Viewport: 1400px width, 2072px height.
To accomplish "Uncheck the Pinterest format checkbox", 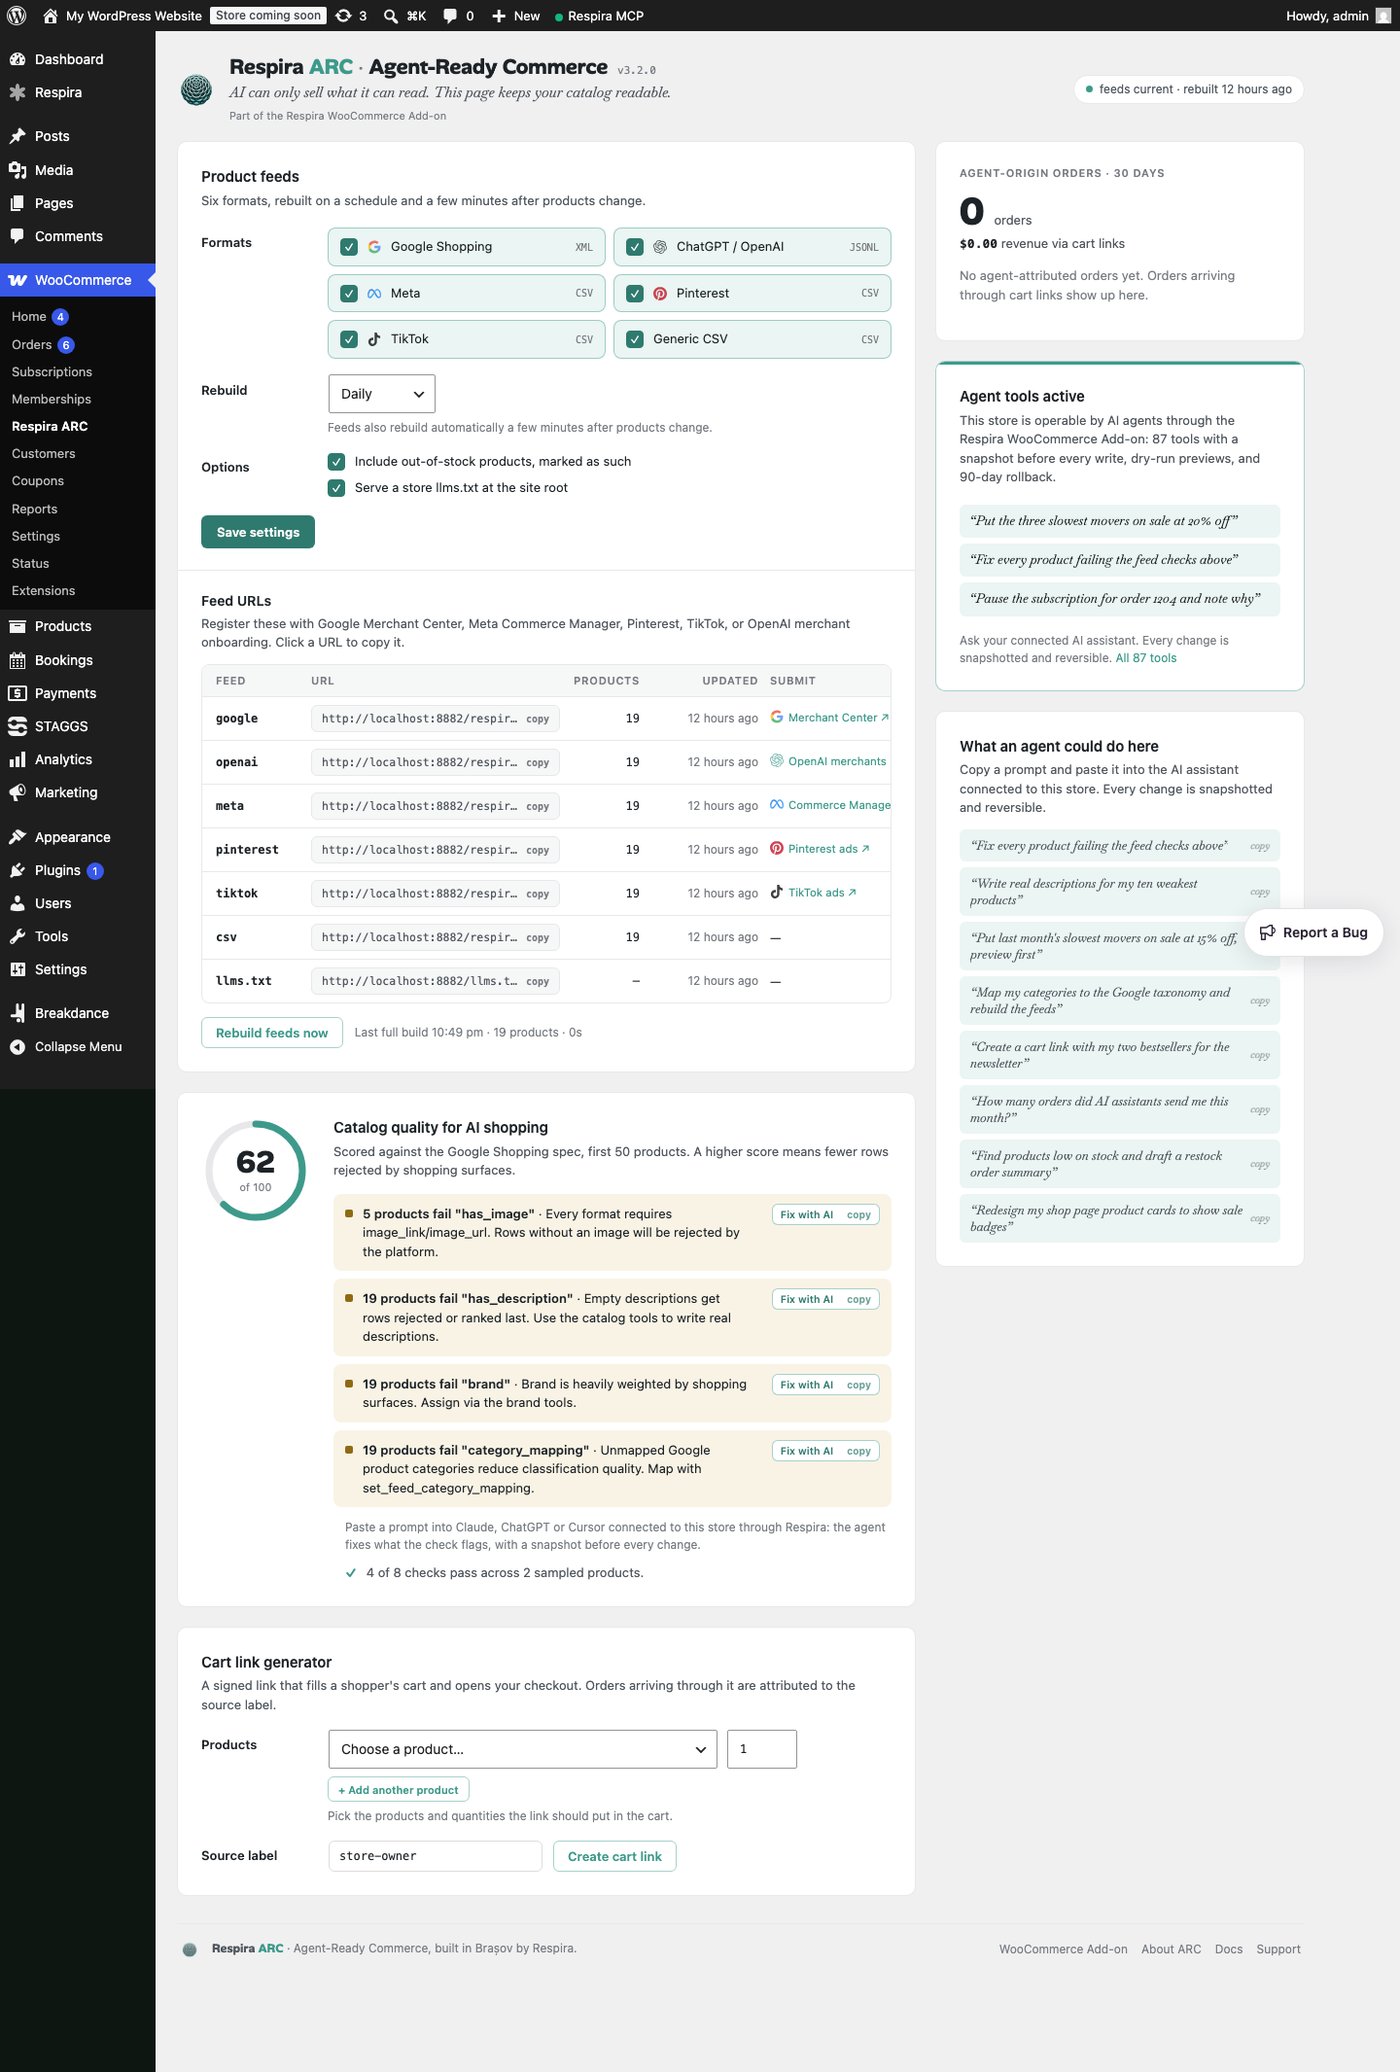I will pyautogui.click(x=635, y=293).
